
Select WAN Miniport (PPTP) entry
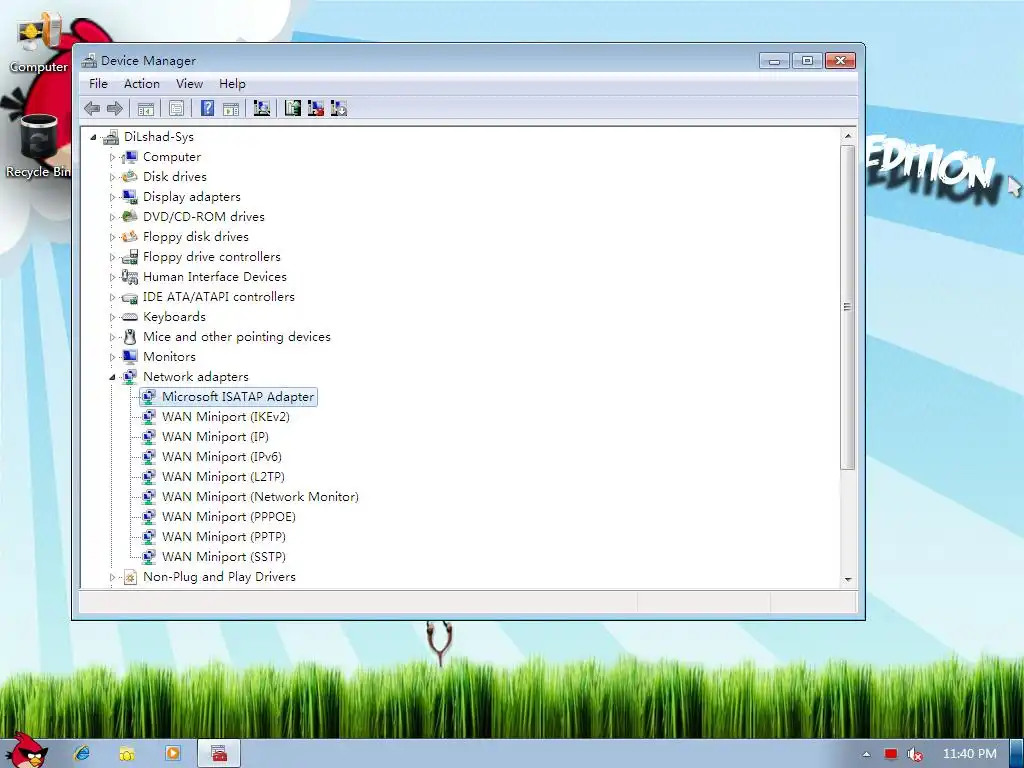pyautogui.click(x=224, y=537)
